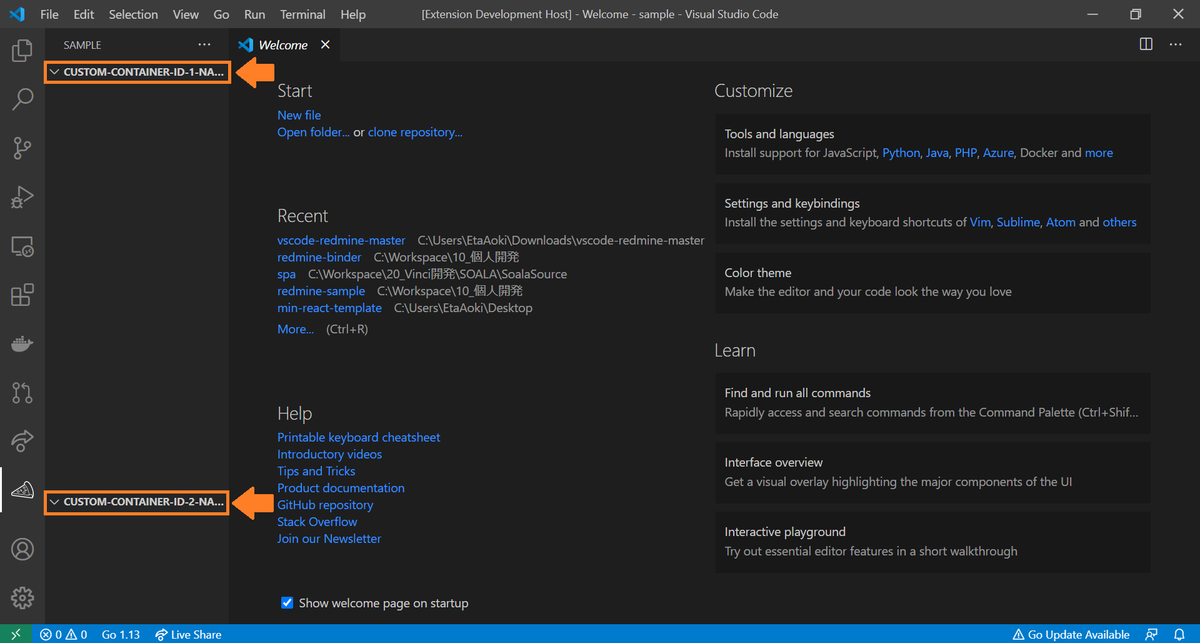Open the Interface overview card
Image resolution: width=1200 pixels, height=643 pixels.
(932, 472)
